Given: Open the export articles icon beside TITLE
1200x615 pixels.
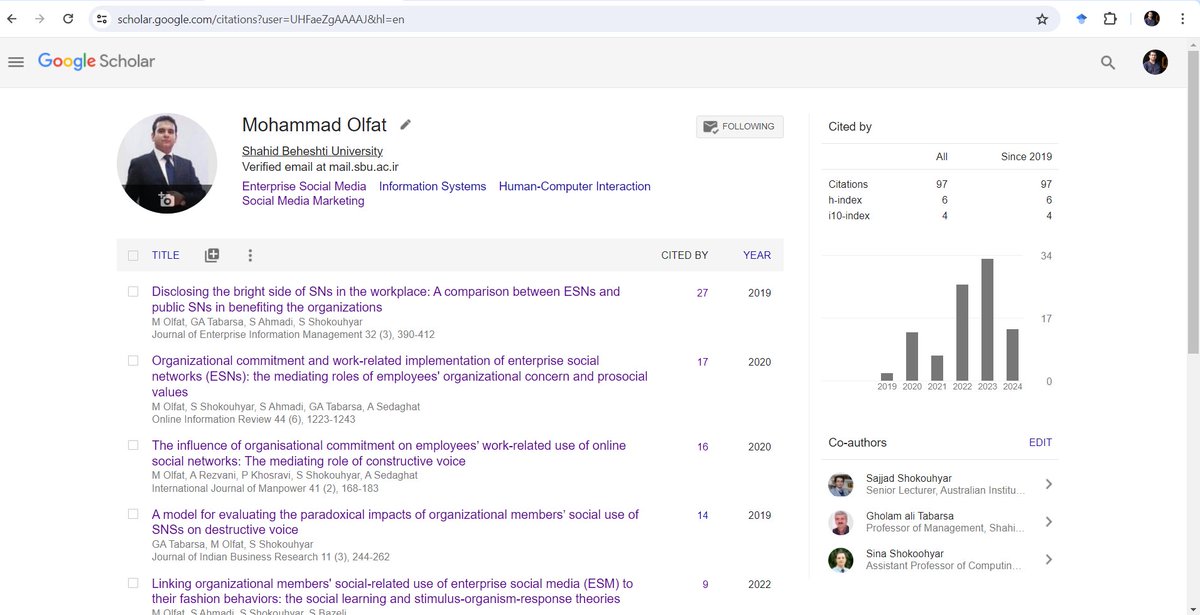Looking at the screenshot, I should click(212, 255).
